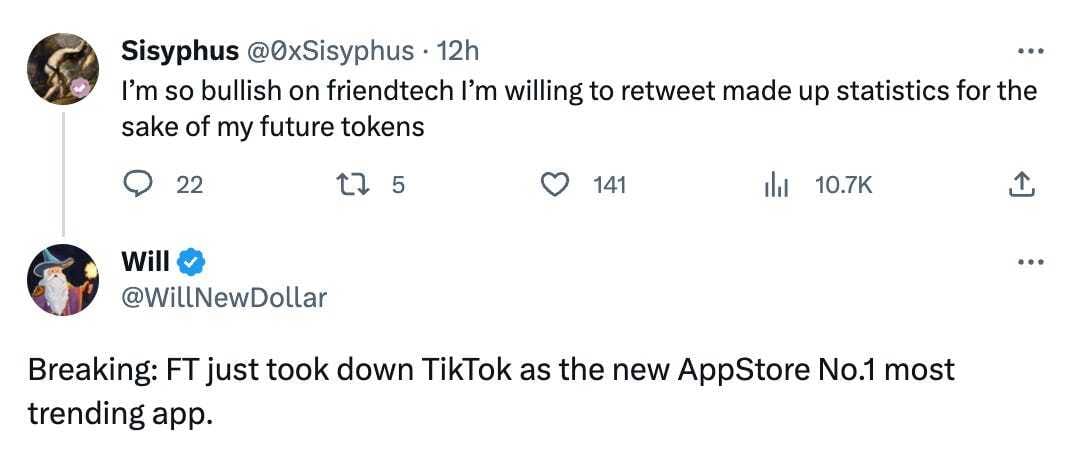Click the 141 likes count
1068x452 pixels.
(x=609, y=185)
